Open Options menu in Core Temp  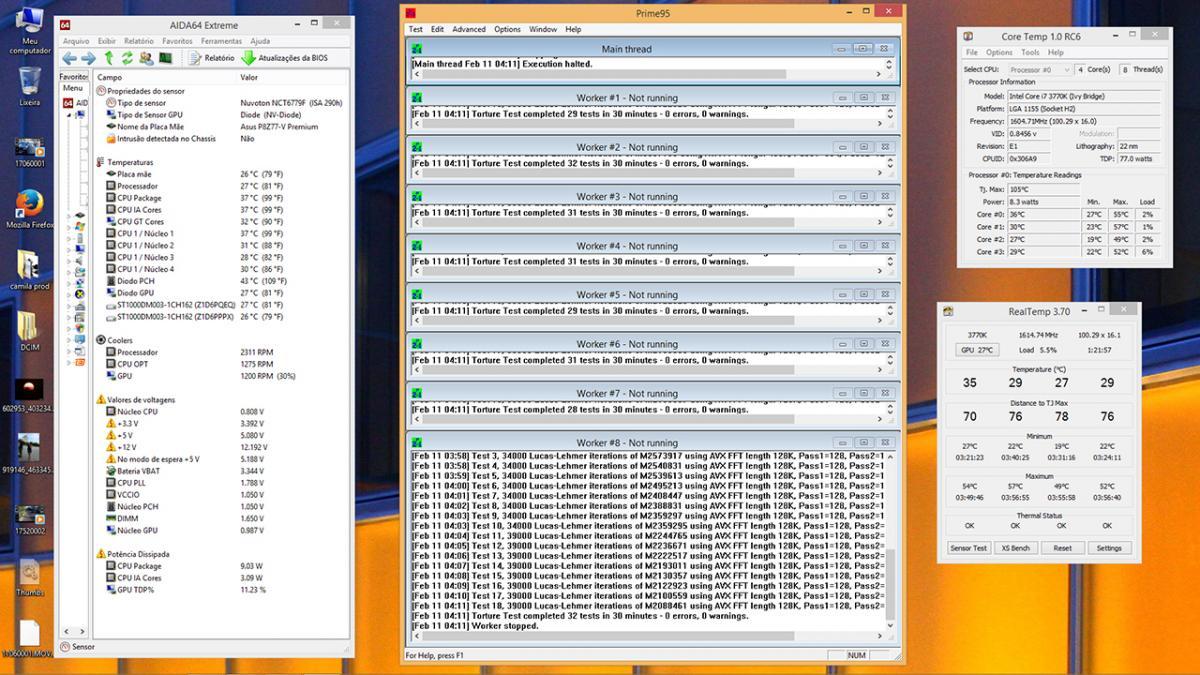[x=999, y=52]
